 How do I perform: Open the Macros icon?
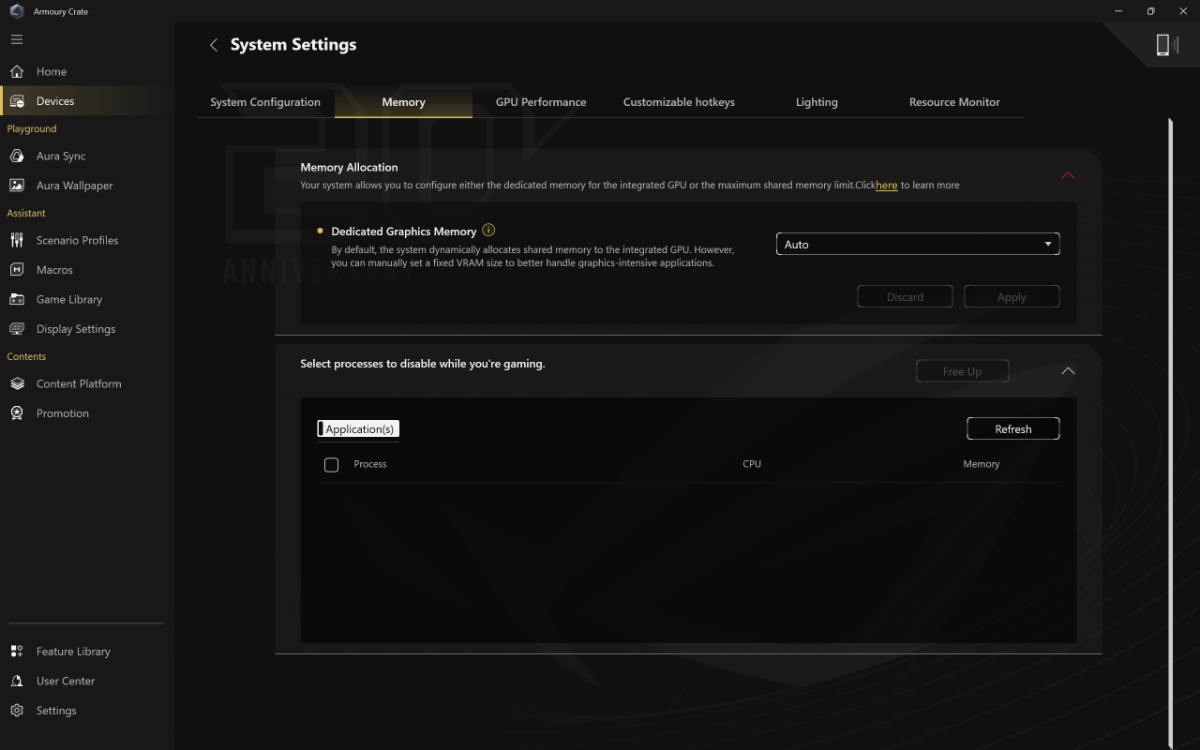point(16,270)
